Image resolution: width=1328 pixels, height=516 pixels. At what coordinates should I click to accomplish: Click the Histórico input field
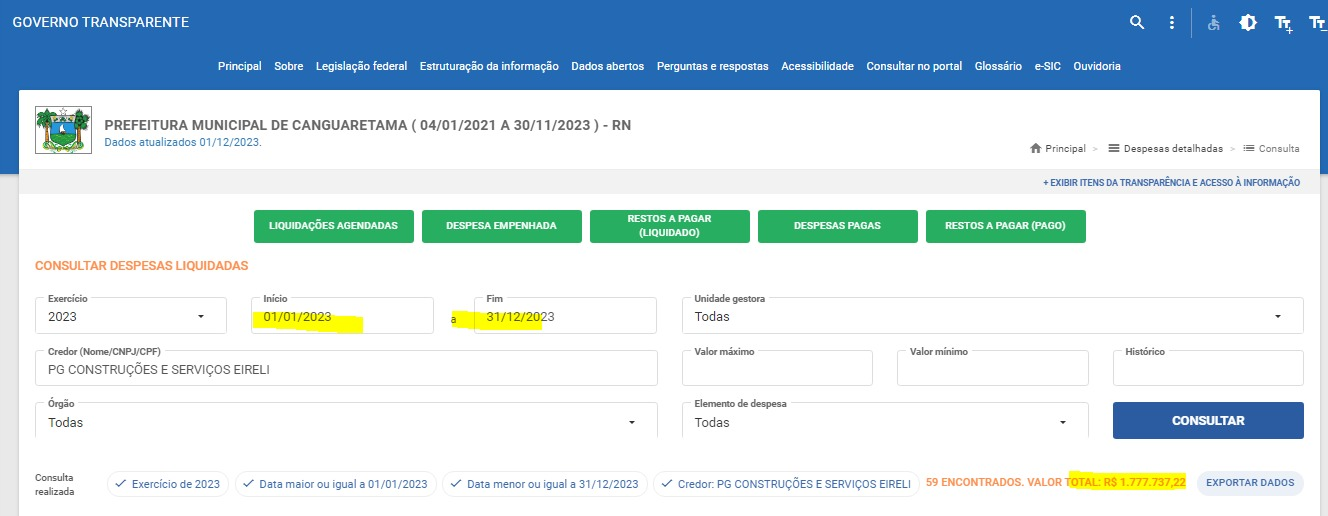click(1208, 368)
